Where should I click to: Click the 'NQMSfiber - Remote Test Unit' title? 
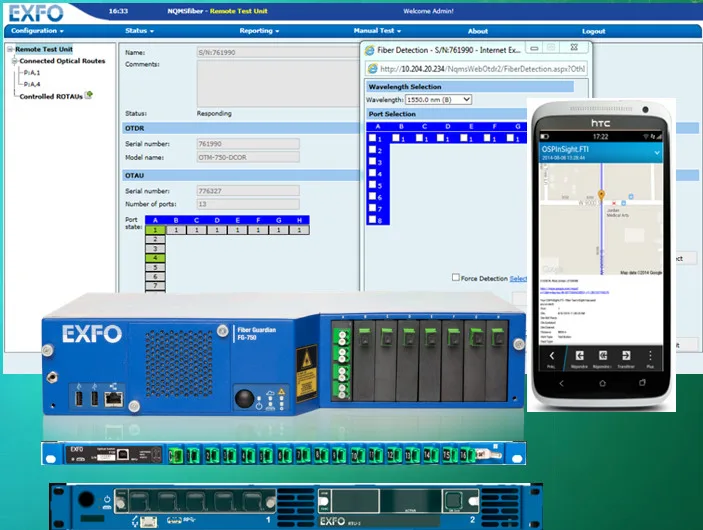point(217,11)
